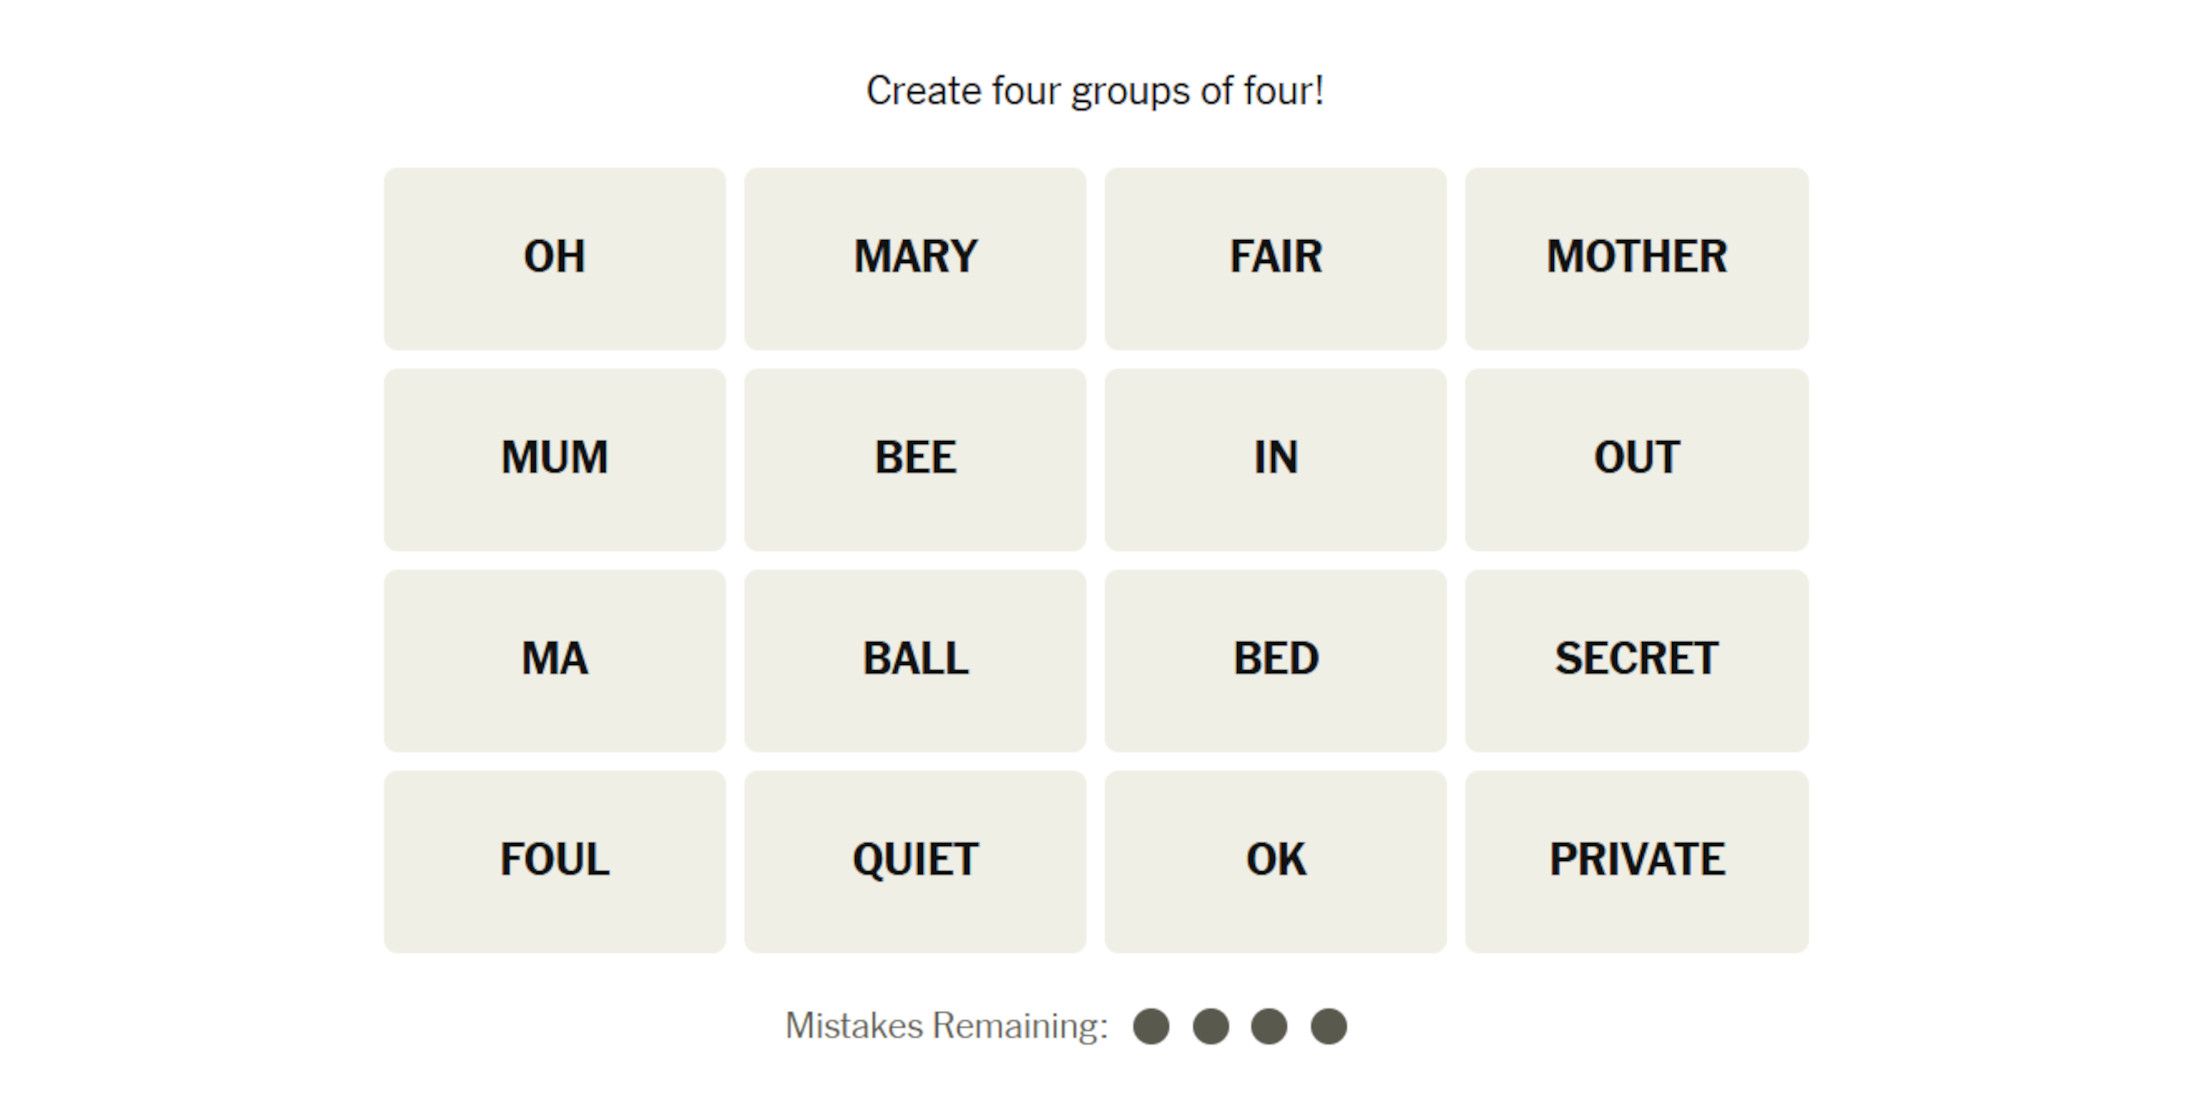
Task: Choose the QUIET tile
Action: (915, 861)
